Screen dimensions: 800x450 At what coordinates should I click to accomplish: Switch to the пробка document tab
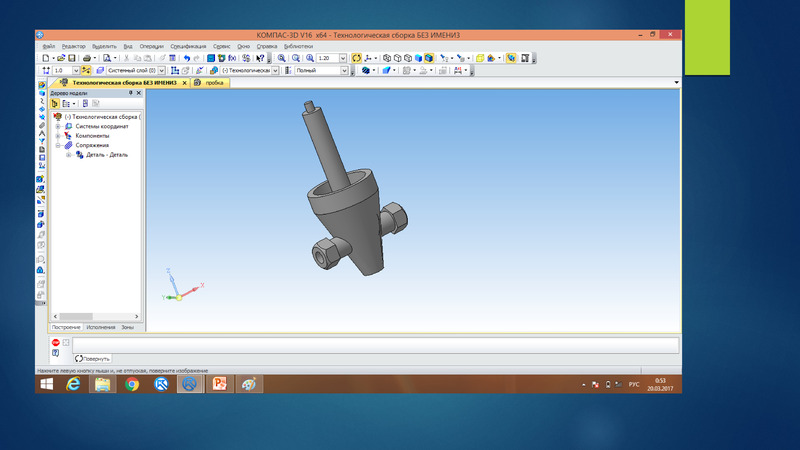(x=211, y=83)
